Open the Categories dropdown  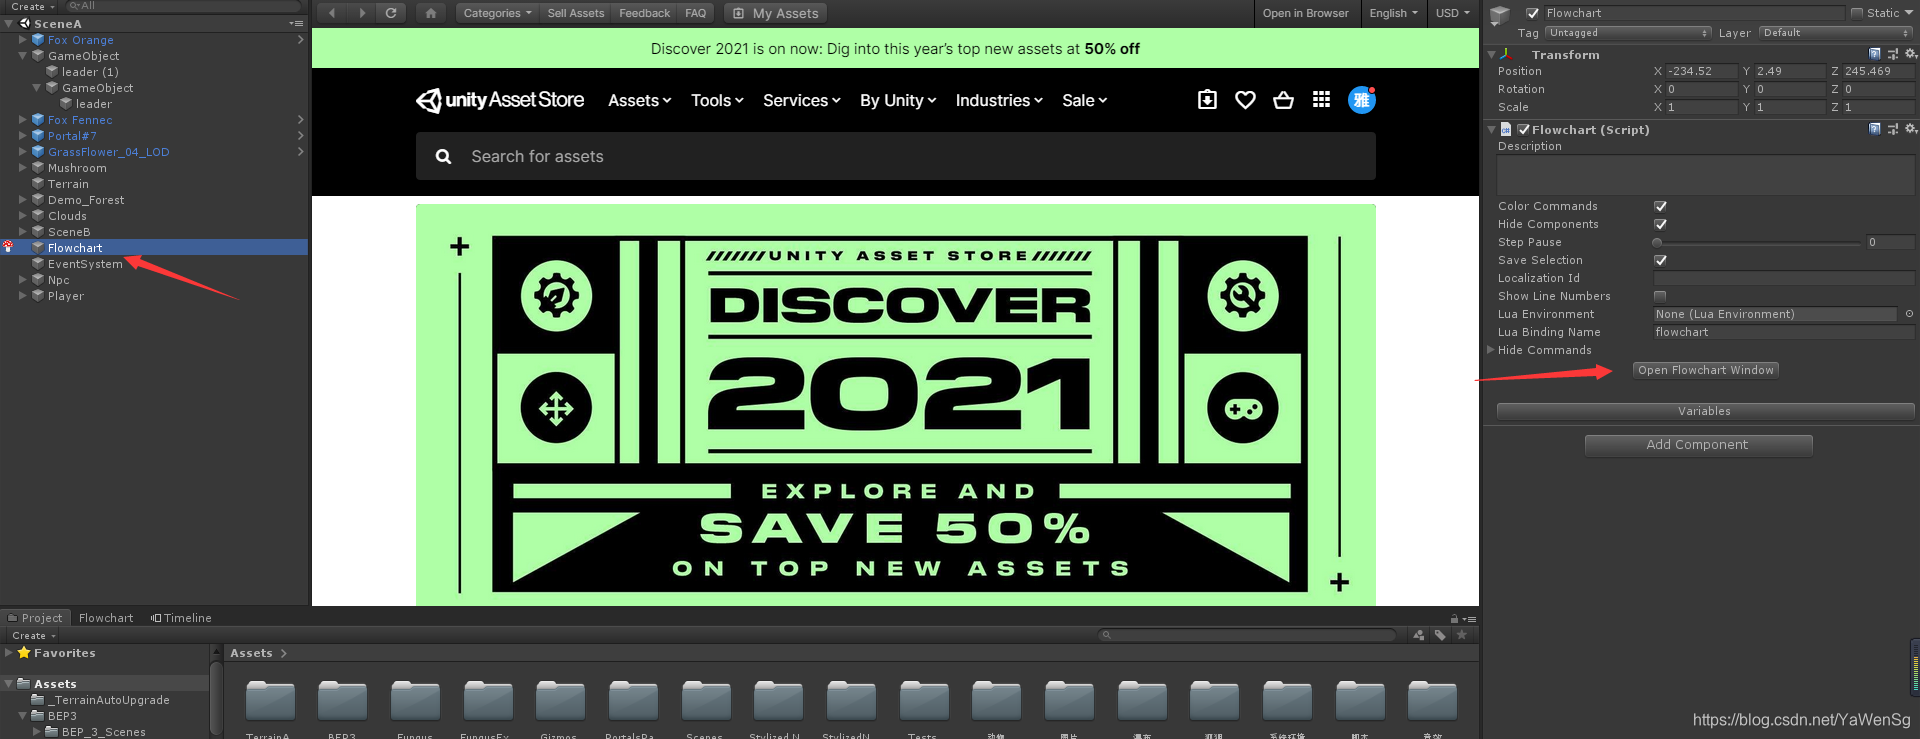tap(497, 13)
